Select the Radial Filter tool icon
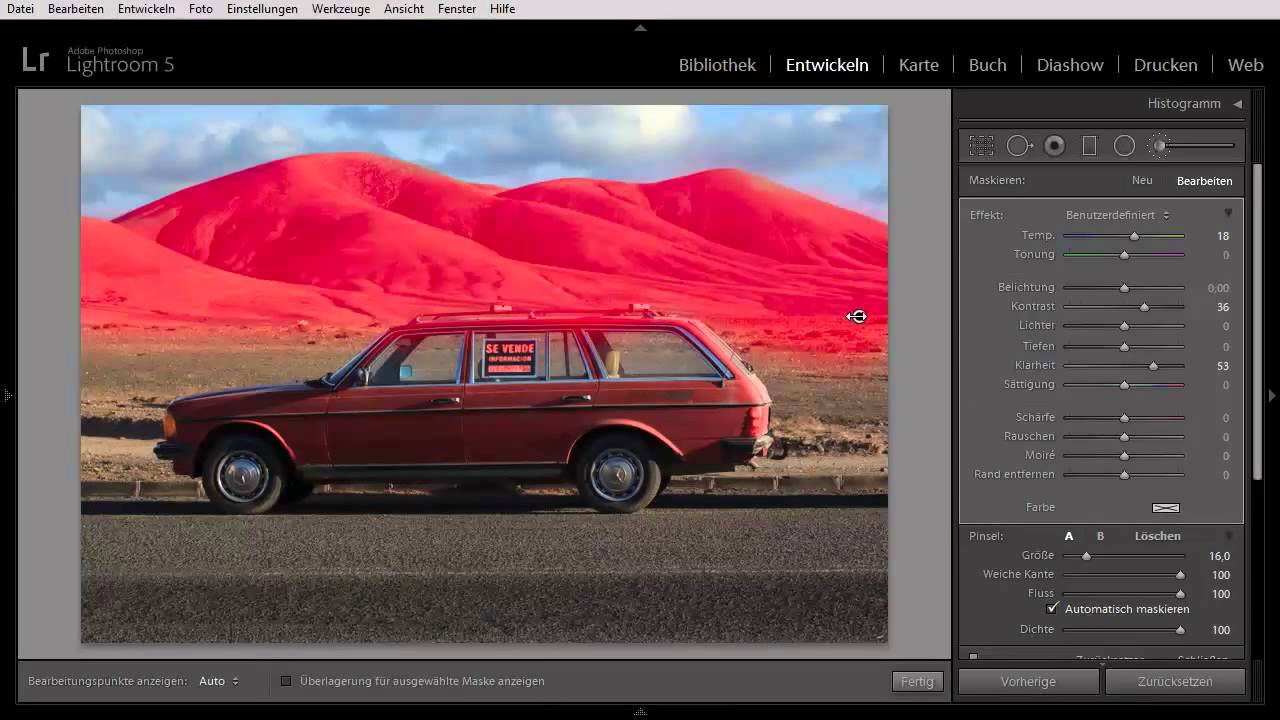 1124,146
